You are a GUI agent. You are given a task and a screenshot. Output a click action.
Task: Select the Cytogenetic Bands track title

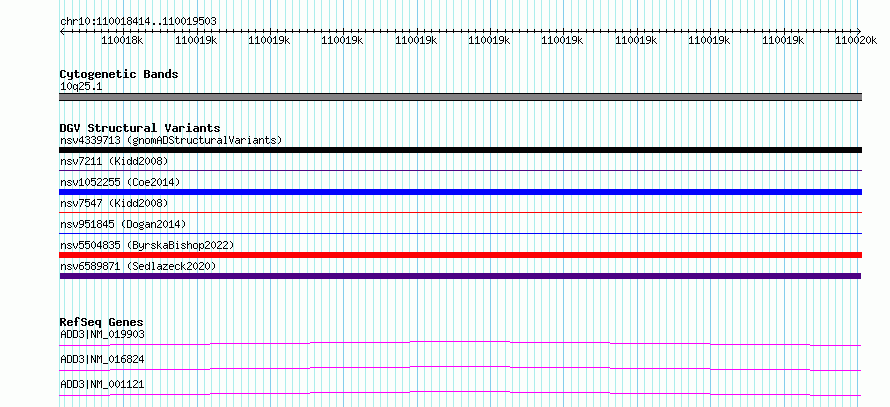[119, 74]
